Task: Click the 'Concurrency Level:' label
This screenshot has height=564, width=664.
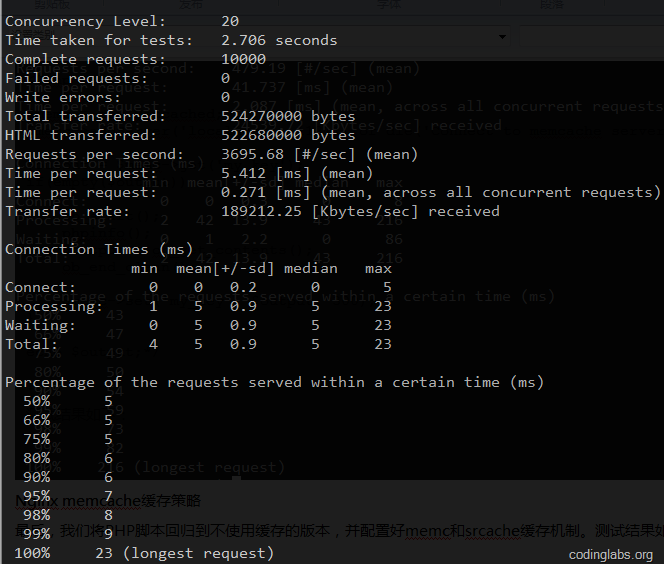Action: pyautogui.click(x=85, y=21)
